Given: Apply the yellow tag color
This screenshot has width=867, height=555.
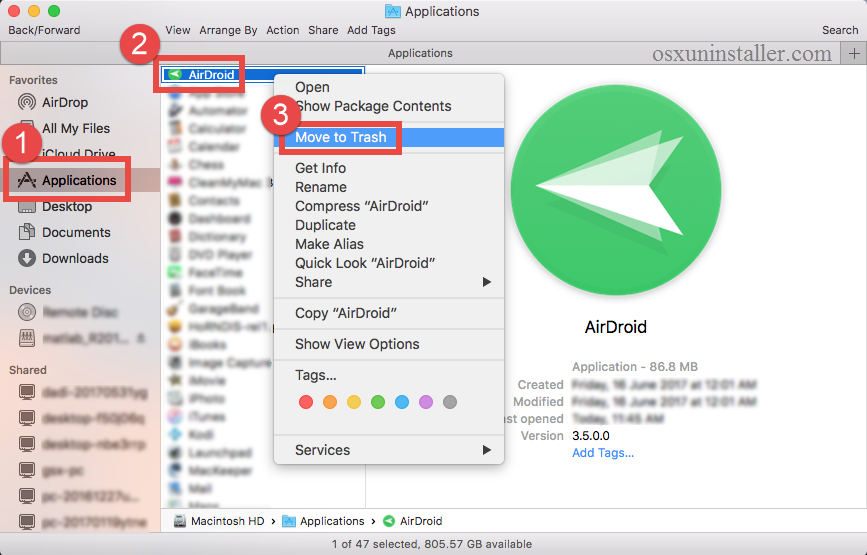Looking at the screenshot, I should [354, 402].
